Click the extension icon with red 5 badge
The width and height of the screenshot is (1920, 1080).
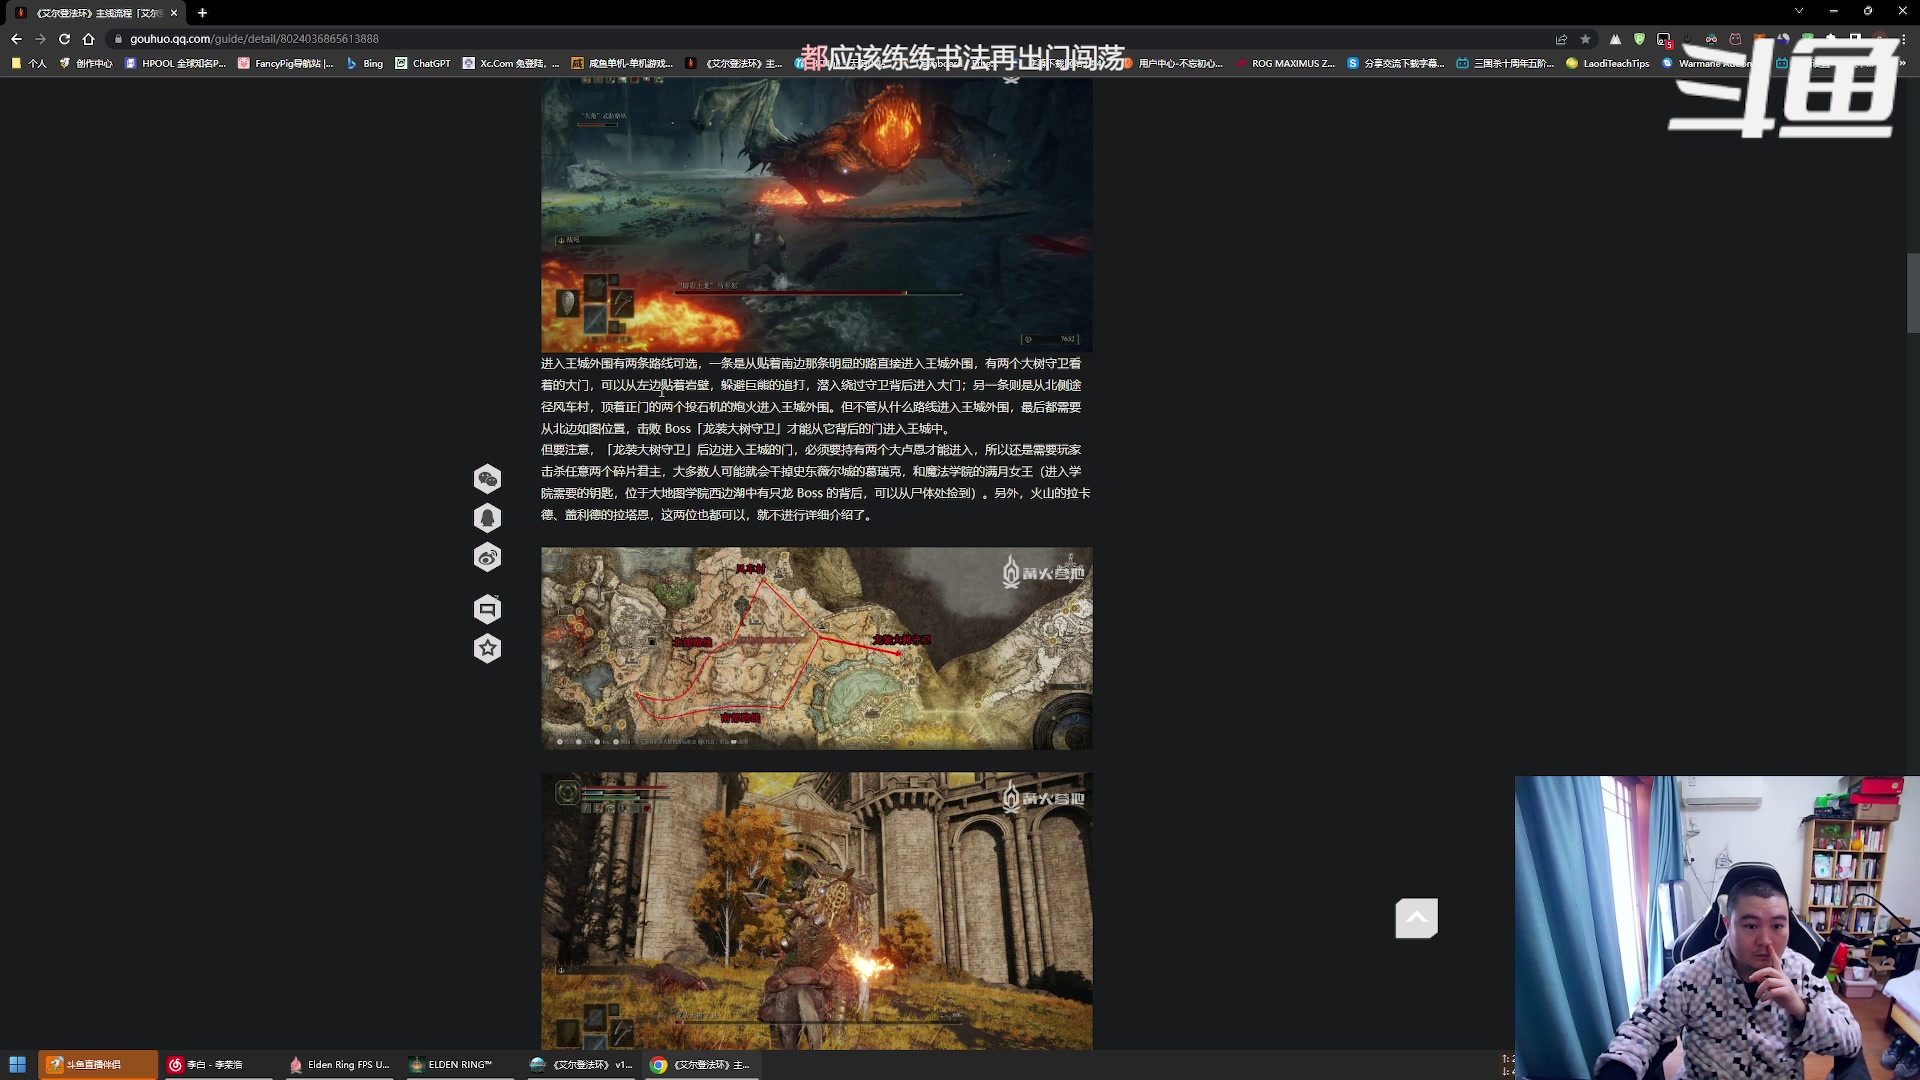tap(1664, 40)
